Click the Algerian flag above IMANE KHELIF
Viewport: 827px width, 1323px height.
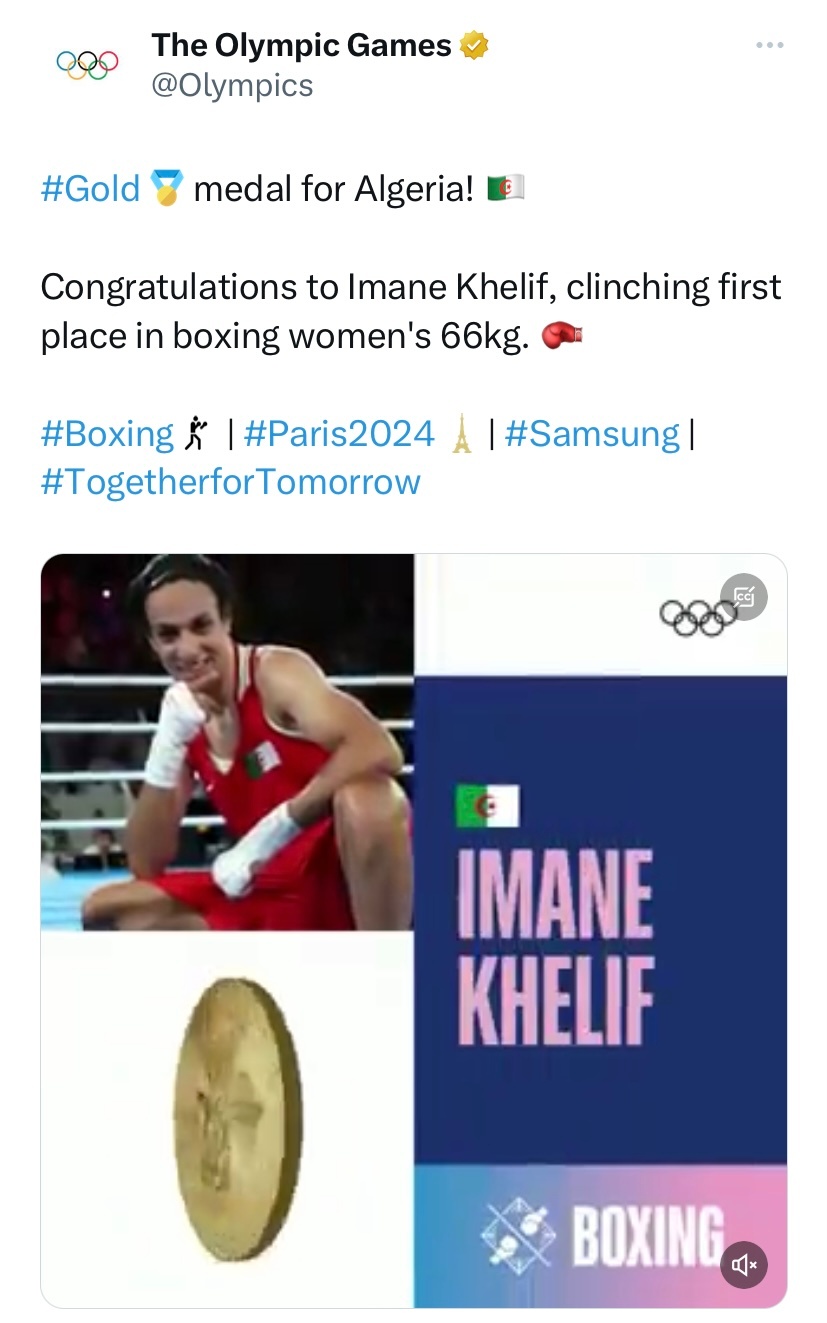(487, 806)
